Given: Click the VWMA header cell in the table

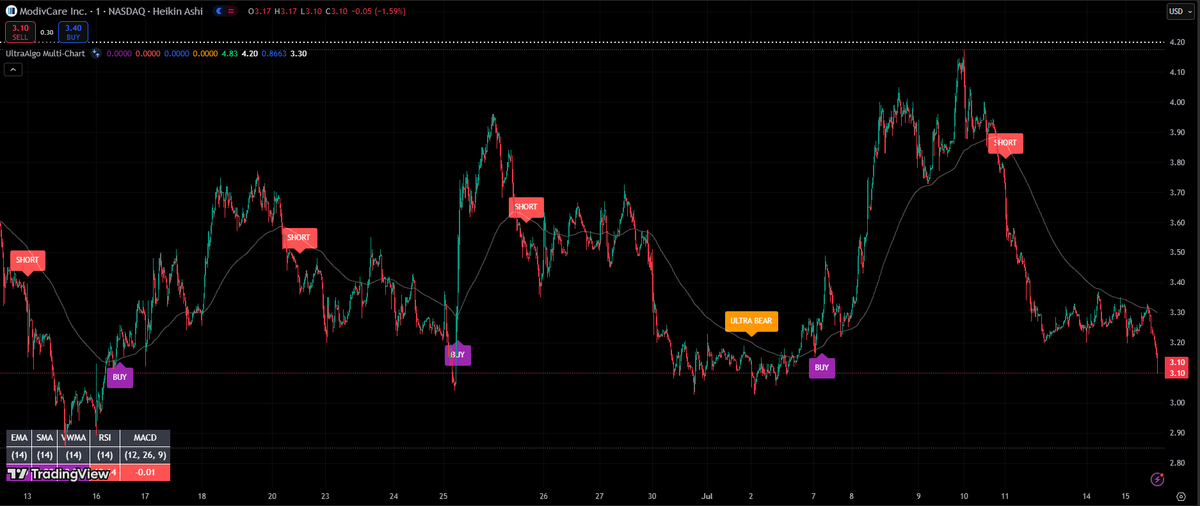Looking at the screenshot, I should point(73,438).
